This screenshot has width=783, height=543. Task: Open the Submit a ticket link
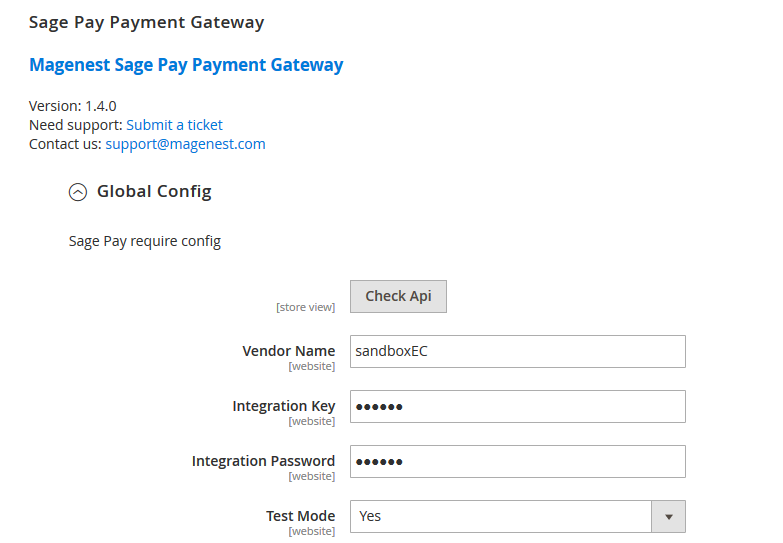click(x=174, y=125)
